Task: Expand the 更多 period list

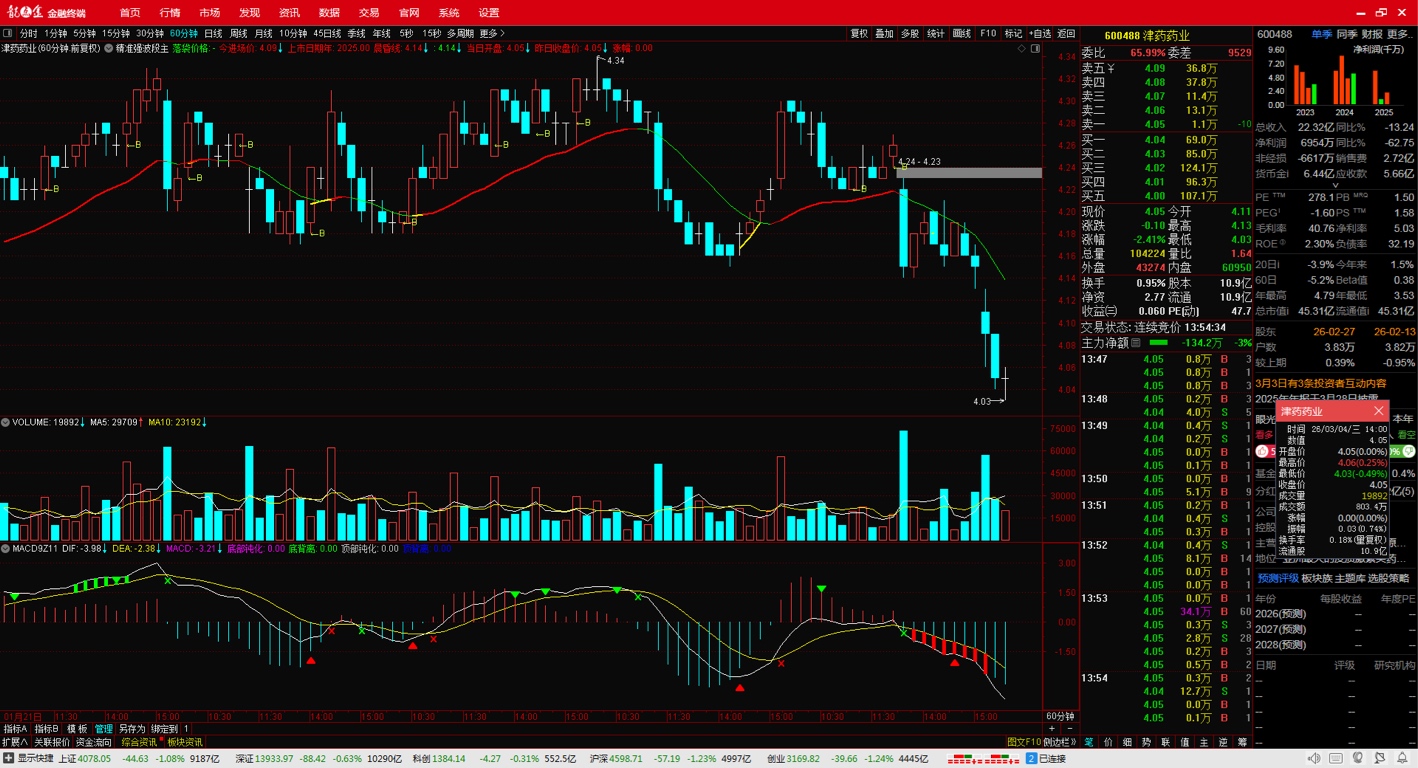Action: click(x=491, y=33)
